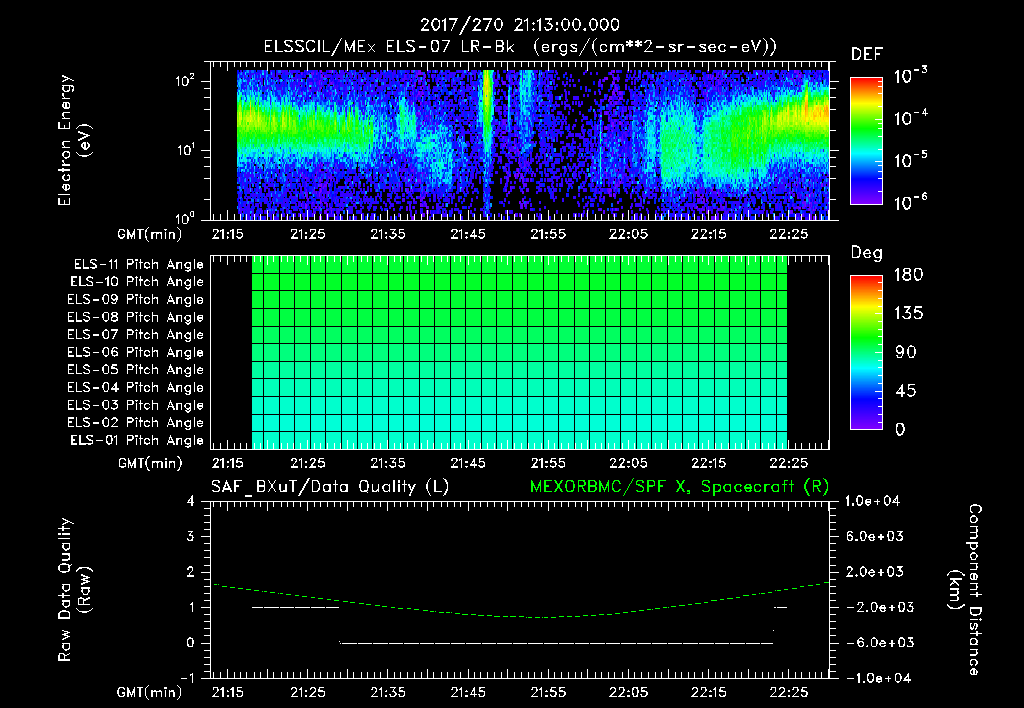Click the GMT(min) label under the spectrogram
1024x708 pixels.
click(x=150, y=234)
